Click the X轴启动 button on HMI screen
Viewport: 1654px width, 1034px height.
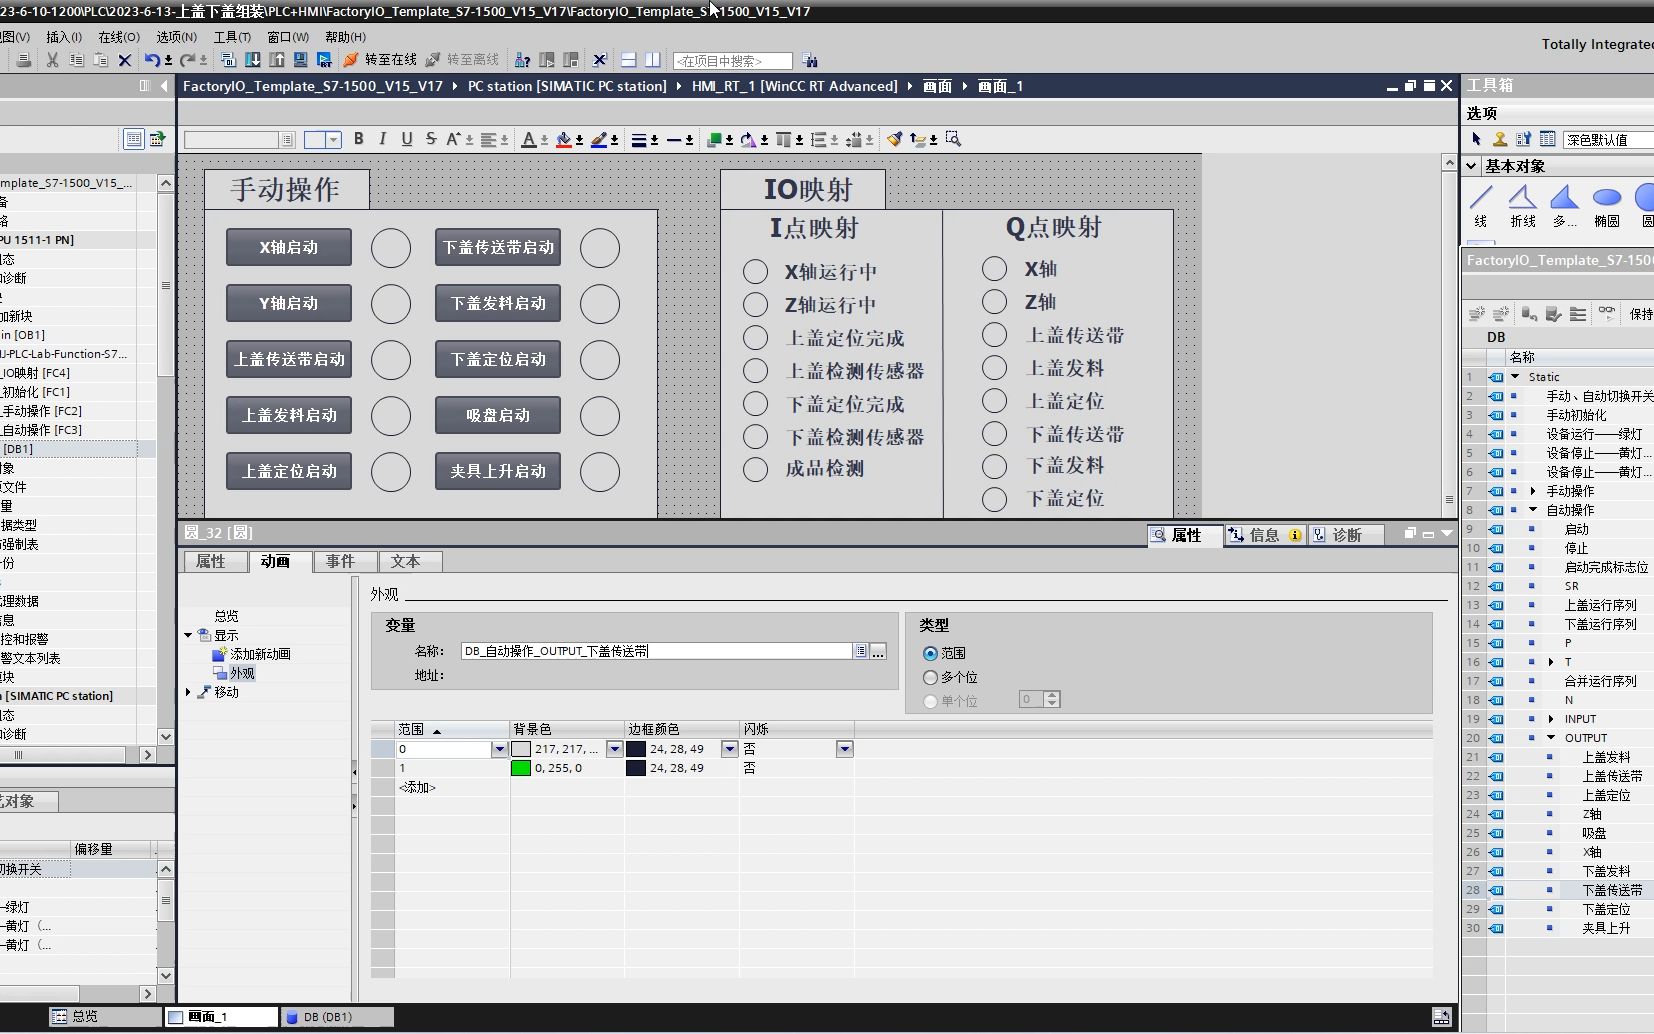tap(289, 247)
